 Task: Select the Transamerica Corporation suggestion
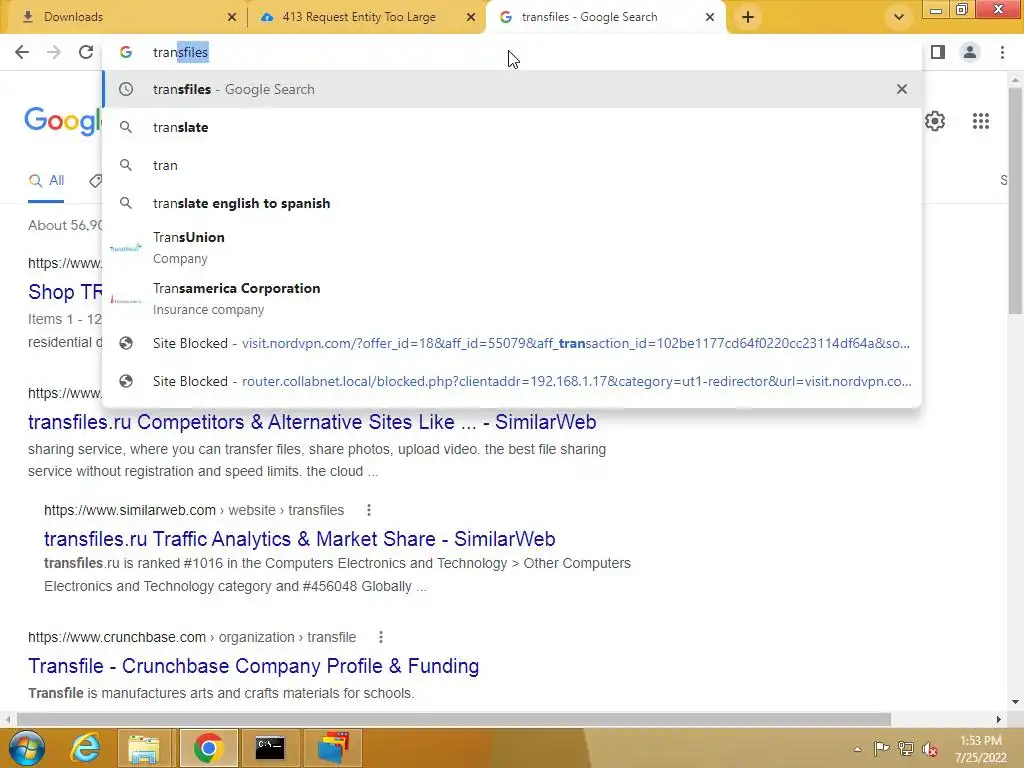pos(512,298)
